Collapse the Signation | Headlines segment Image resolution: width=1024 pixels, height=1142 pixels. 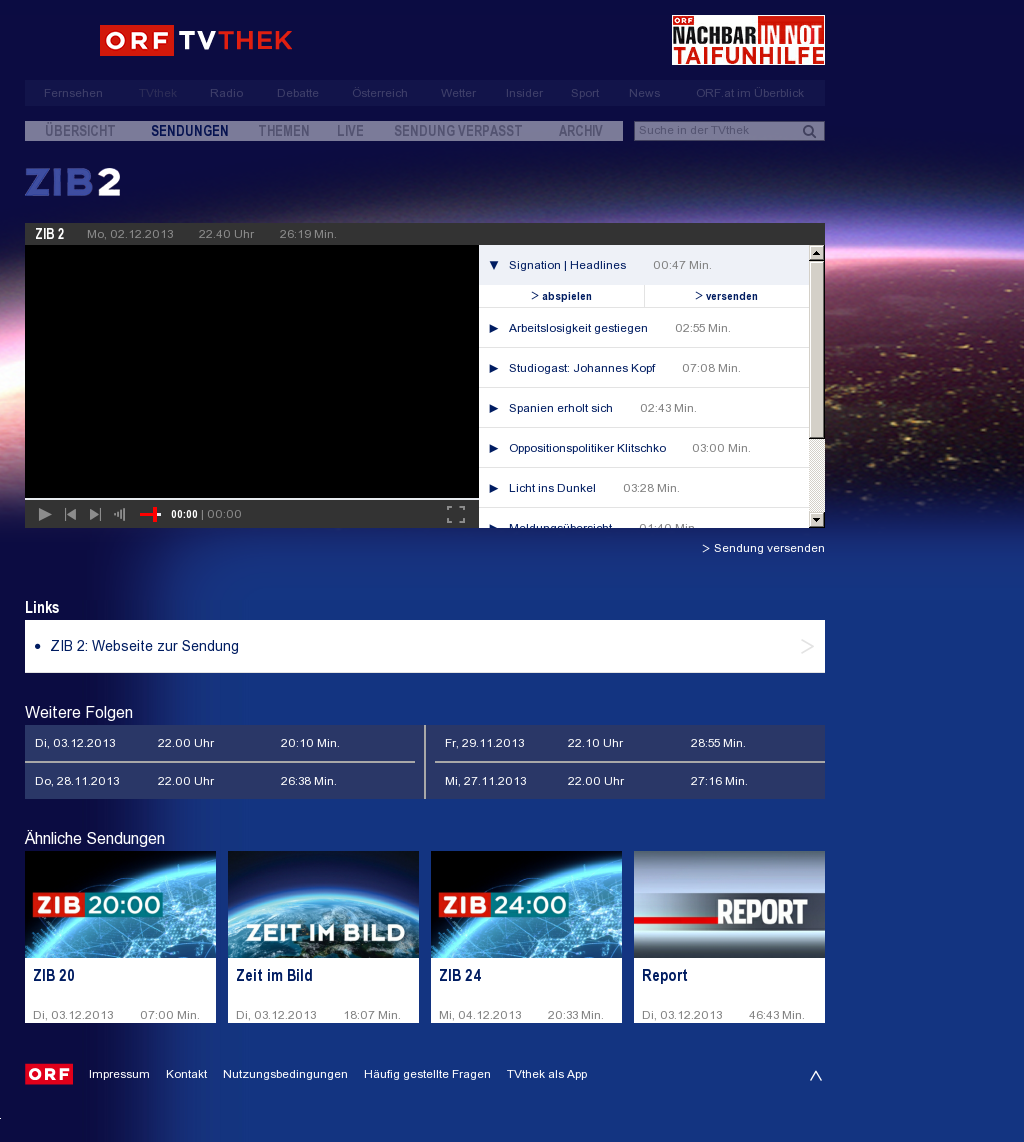(494, 266)
